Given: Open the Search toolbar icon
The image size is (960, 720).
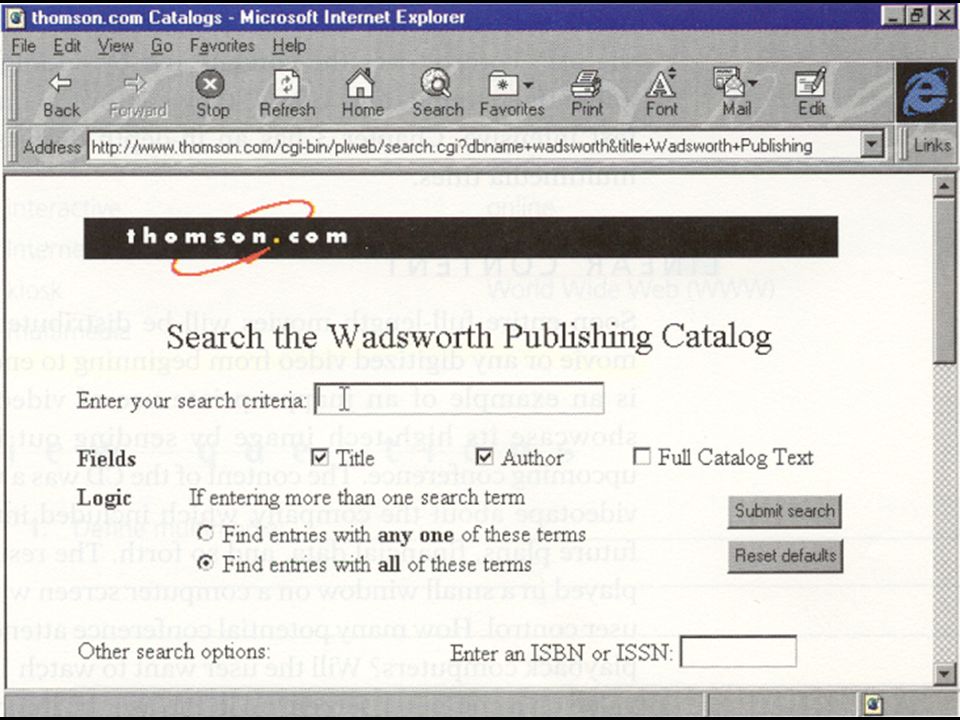Looking at the screenshot, I should click(x=435, y=83).
